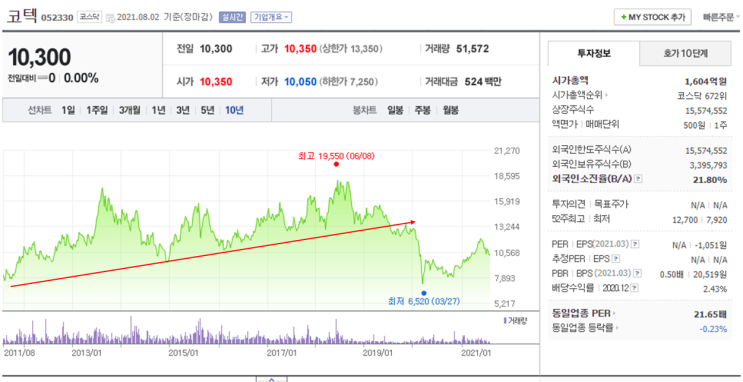Click the 액면가 value 500원
Image resolution: width=743 pixels, height=382 pixels.
coord(695,125)
